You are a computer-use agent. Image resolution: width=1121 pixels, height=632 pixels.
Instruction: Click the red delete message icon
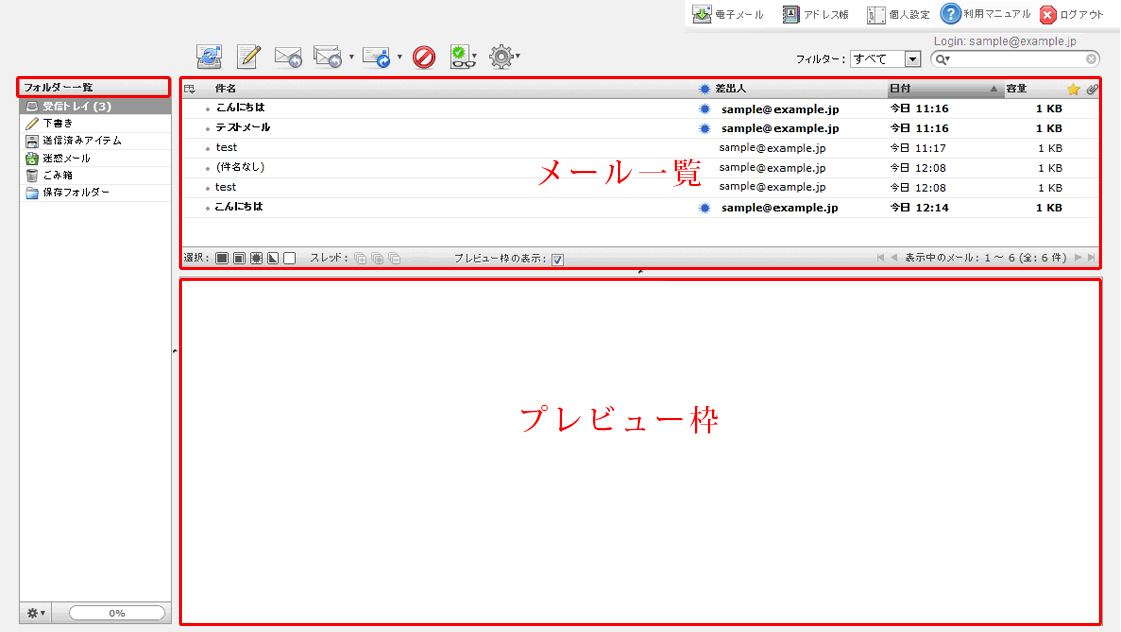(424, 57)
